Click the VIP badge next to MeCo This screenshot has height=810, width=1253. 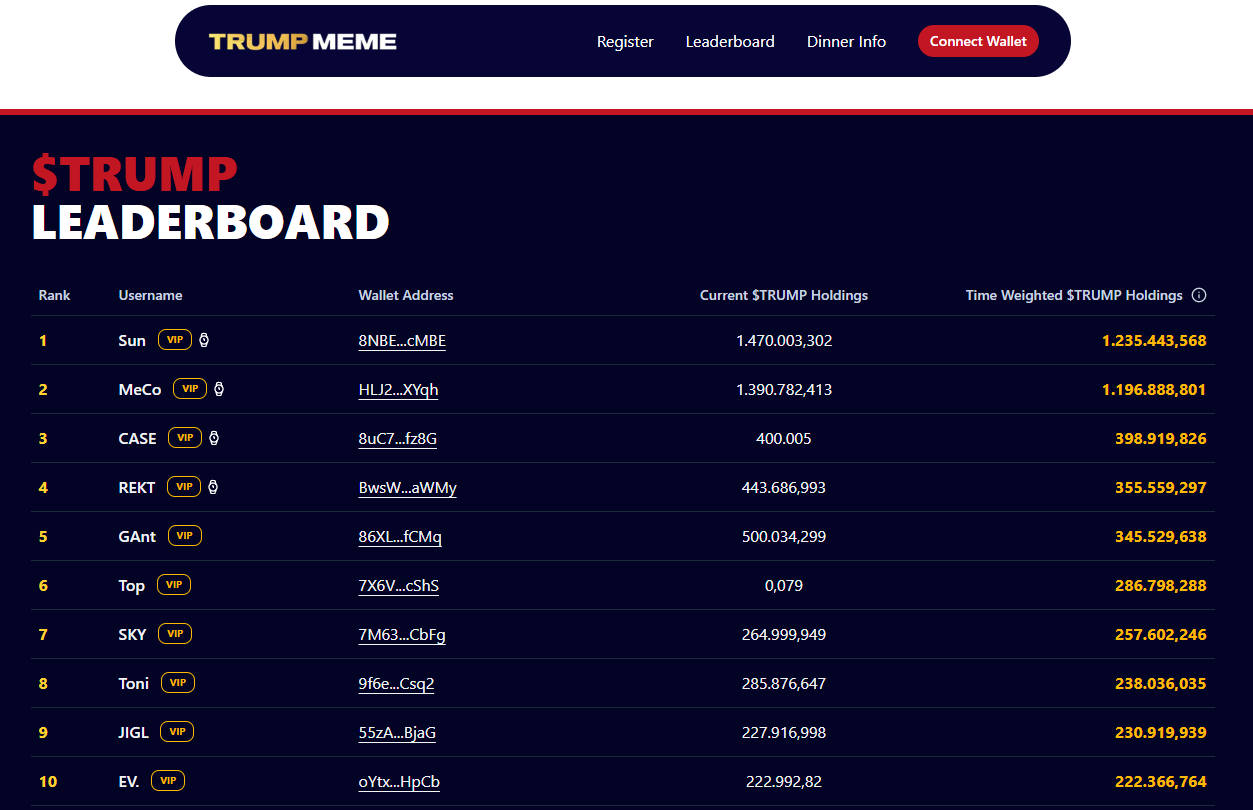190,389
